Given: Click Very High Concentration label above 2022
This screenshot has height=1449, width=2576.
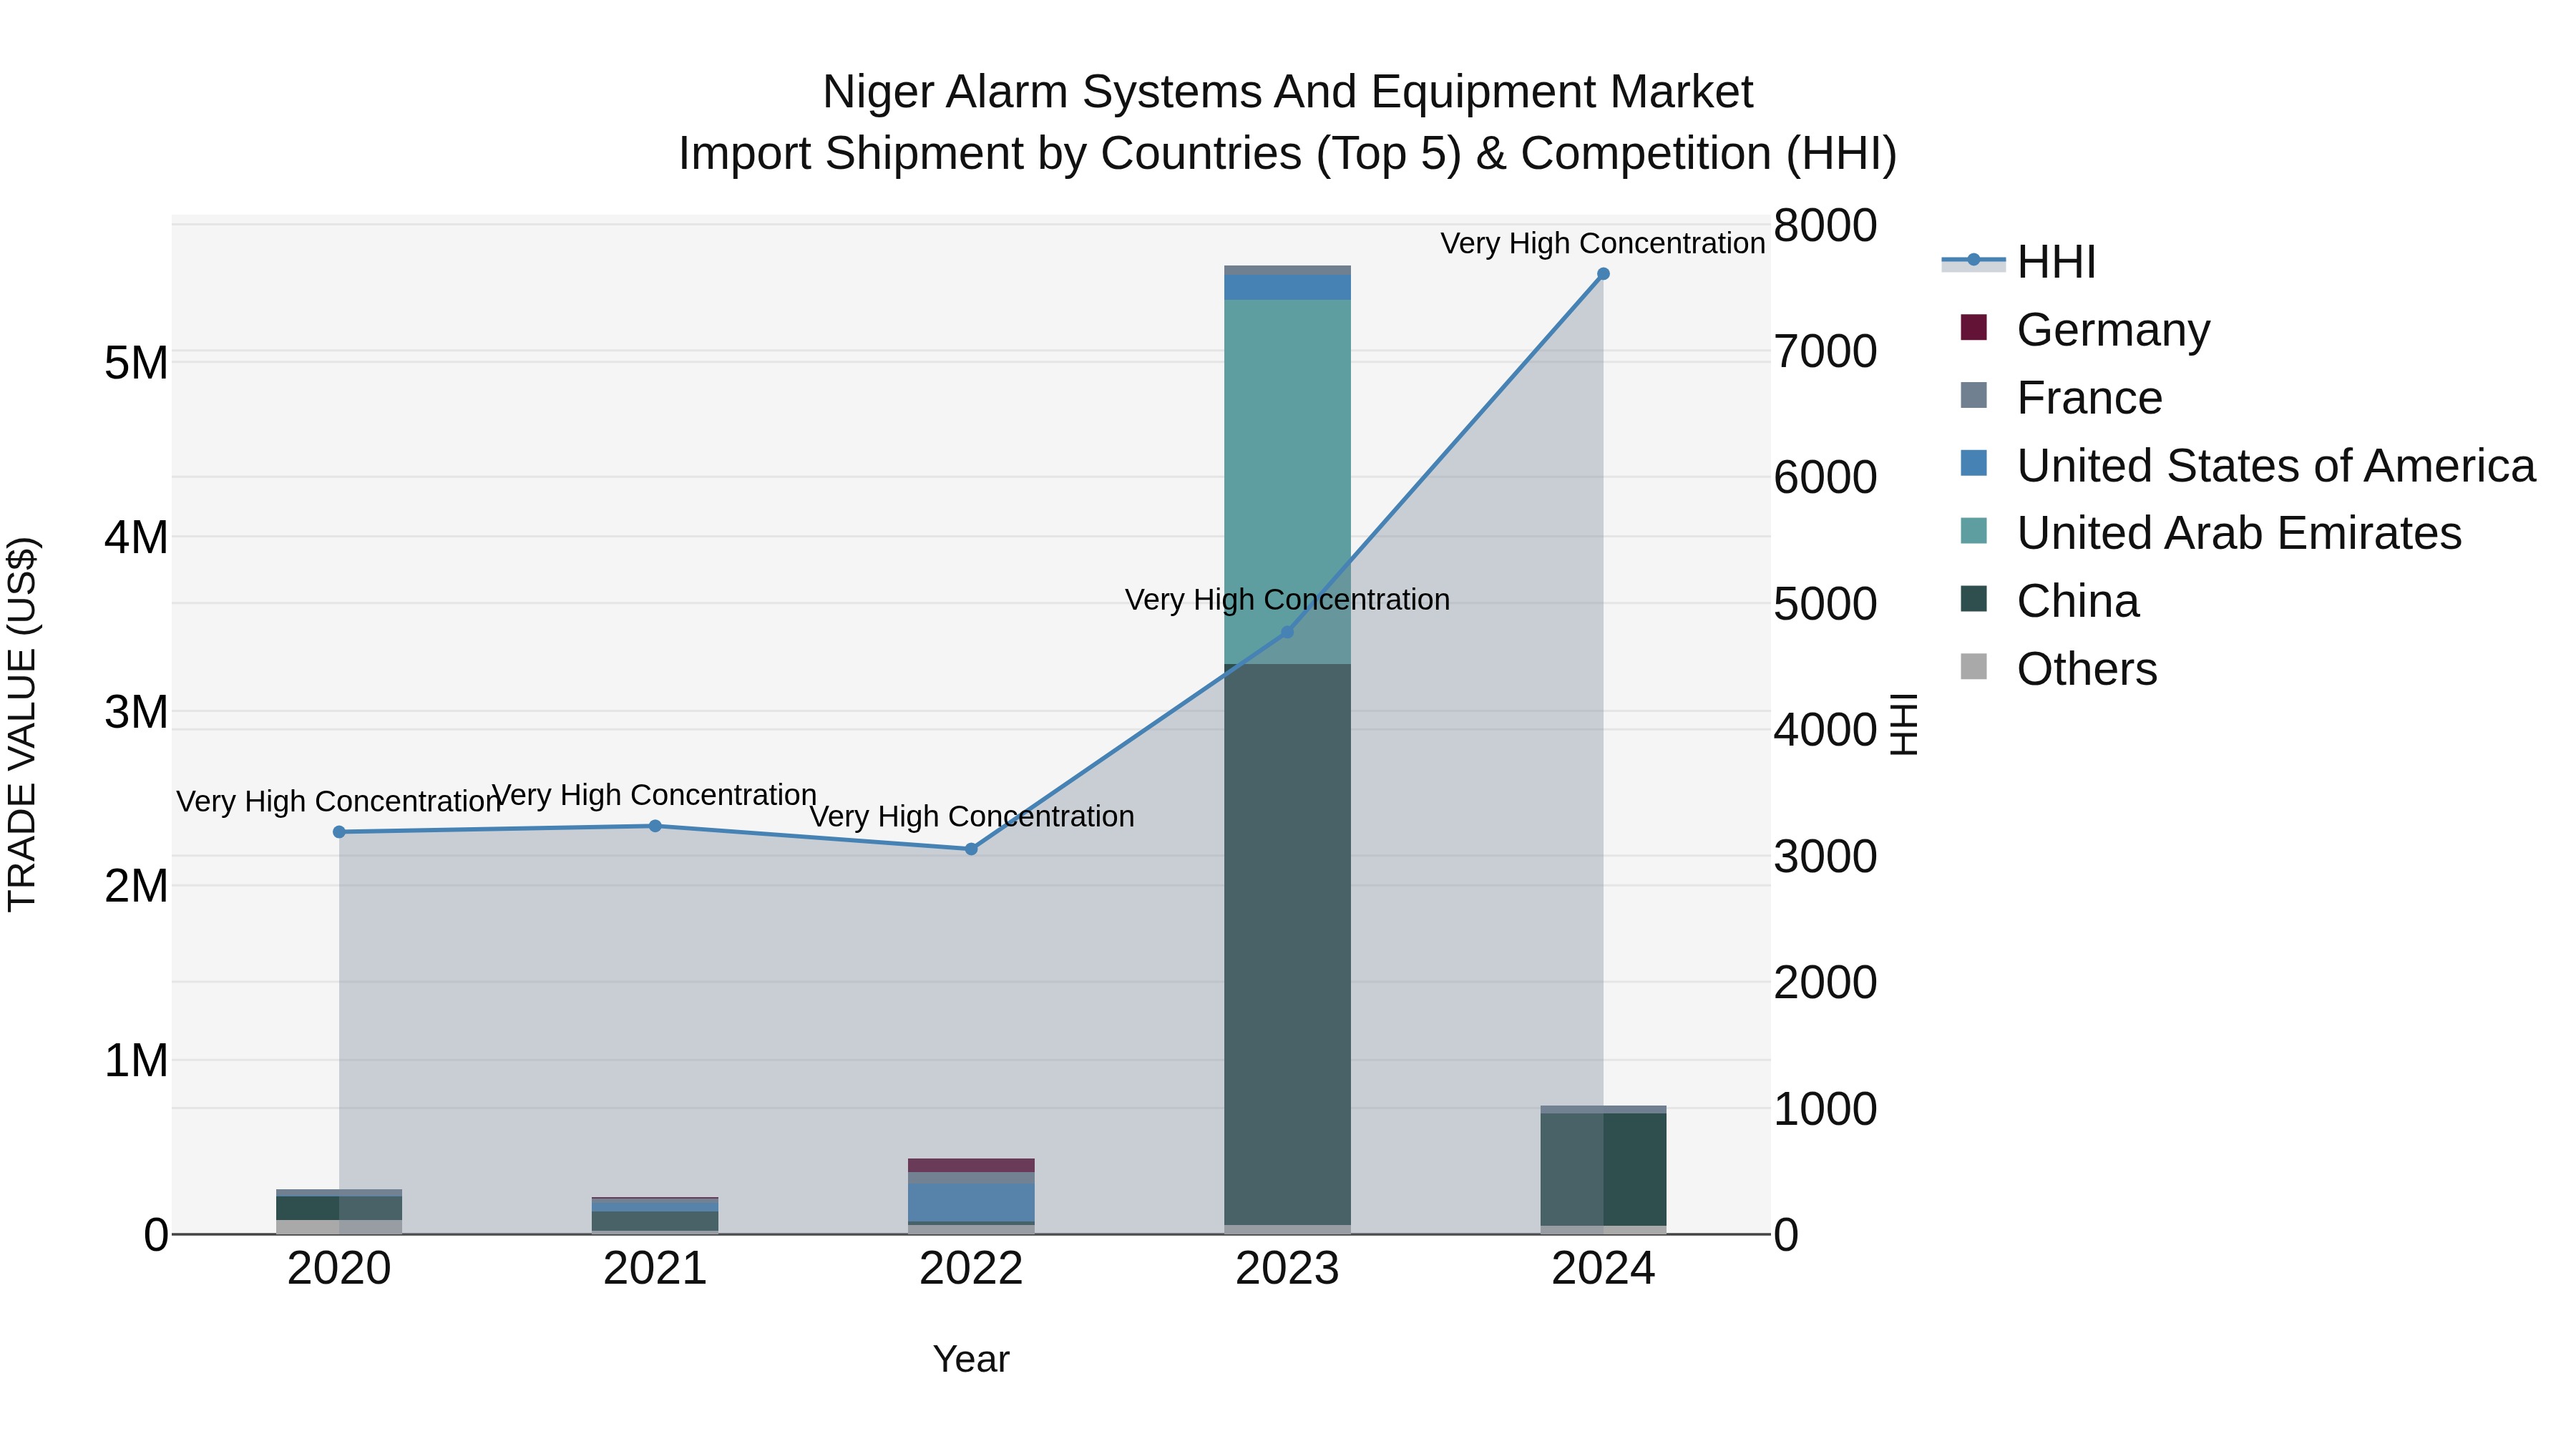Looking at the screenshot, I should click(971, 817).
